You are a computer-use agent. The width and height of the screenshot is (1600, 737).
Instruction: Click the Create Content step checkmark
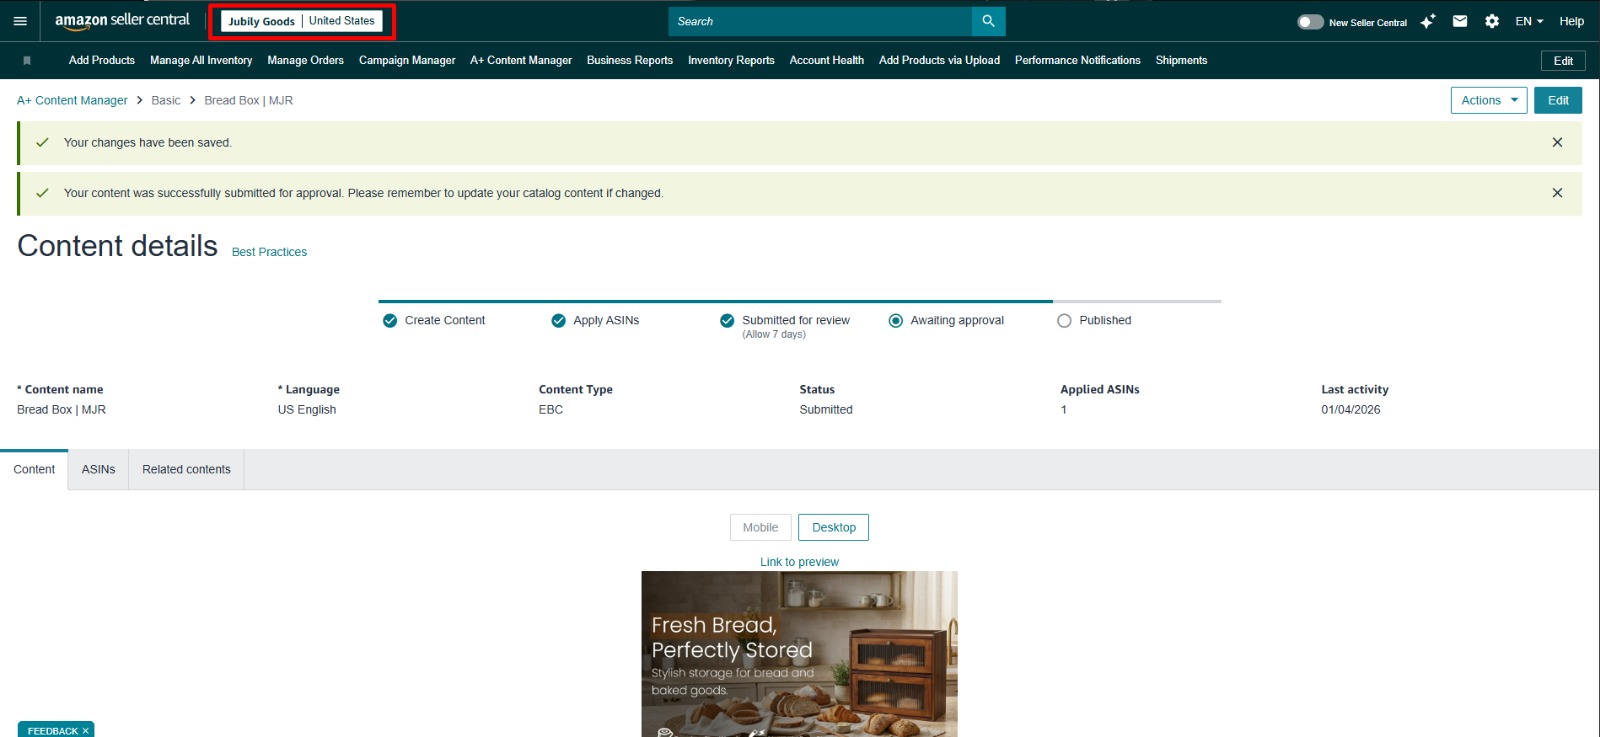(x=390, y=321)
